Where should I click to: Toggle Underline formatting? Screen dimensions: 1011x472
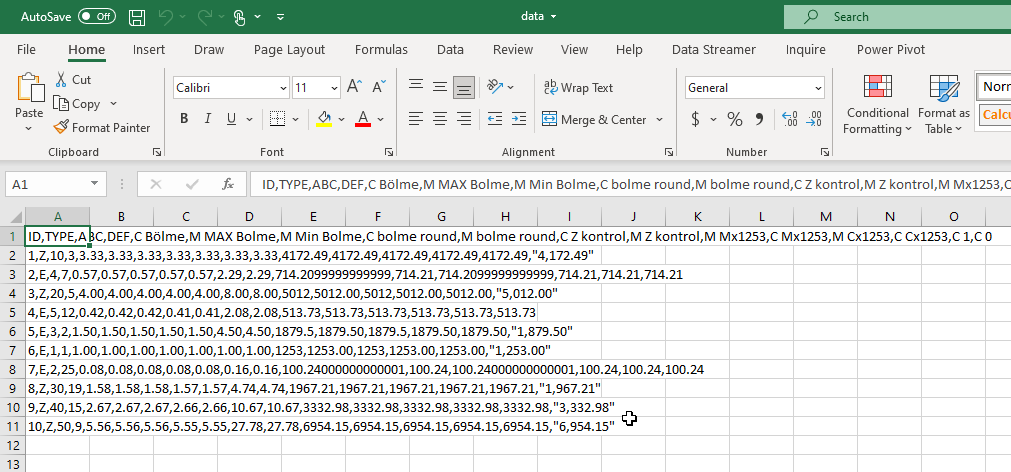click(x=231, y=119)
